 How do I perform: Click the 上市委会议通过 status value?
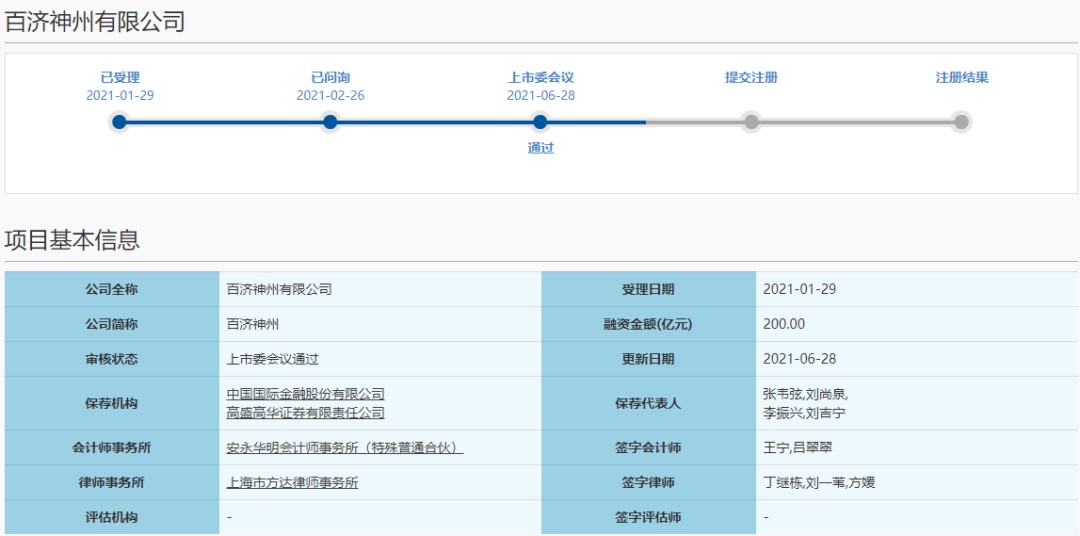273,359
